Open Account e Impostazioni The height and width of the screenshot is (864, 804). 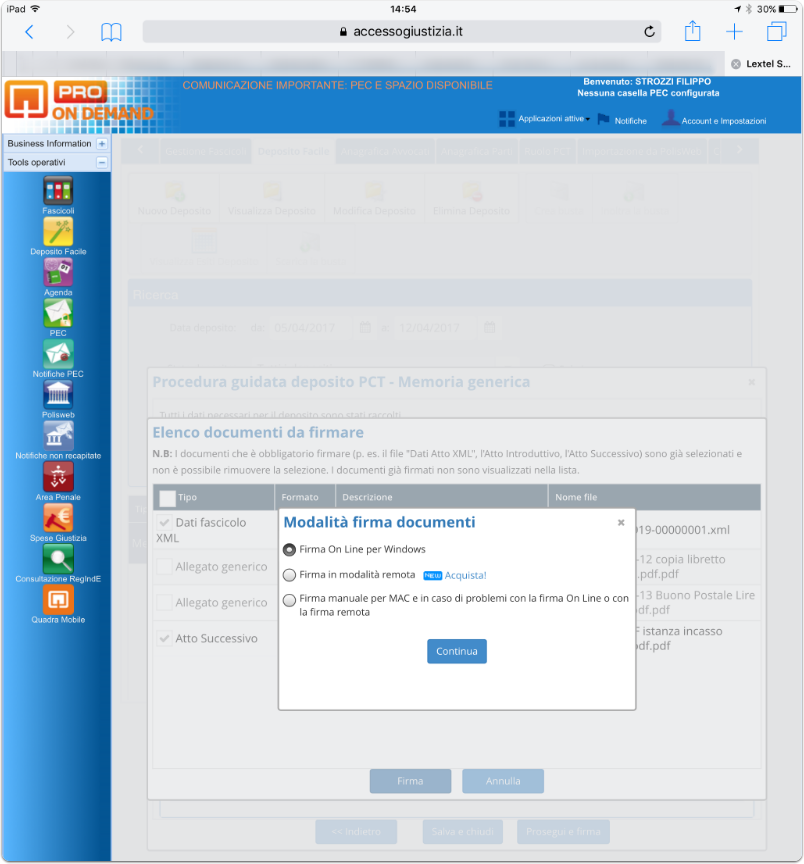point(714,119)
